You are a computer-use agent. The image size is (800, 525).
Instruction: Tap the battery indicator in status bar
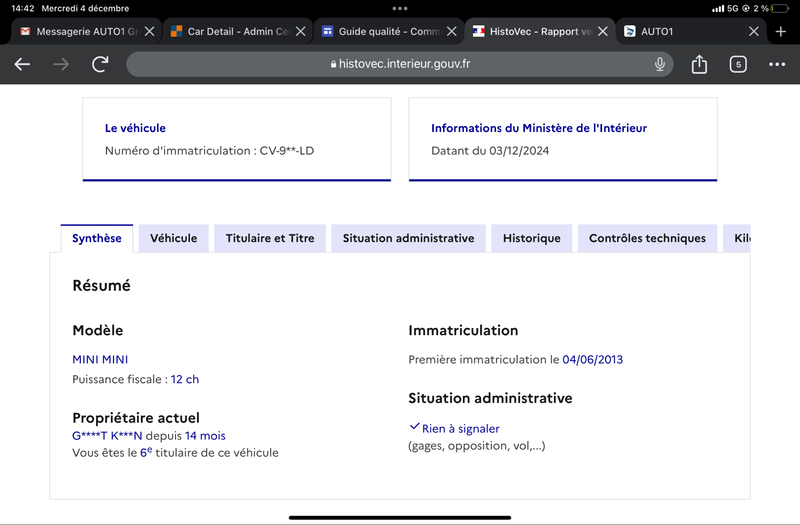[x=780, y=8]
